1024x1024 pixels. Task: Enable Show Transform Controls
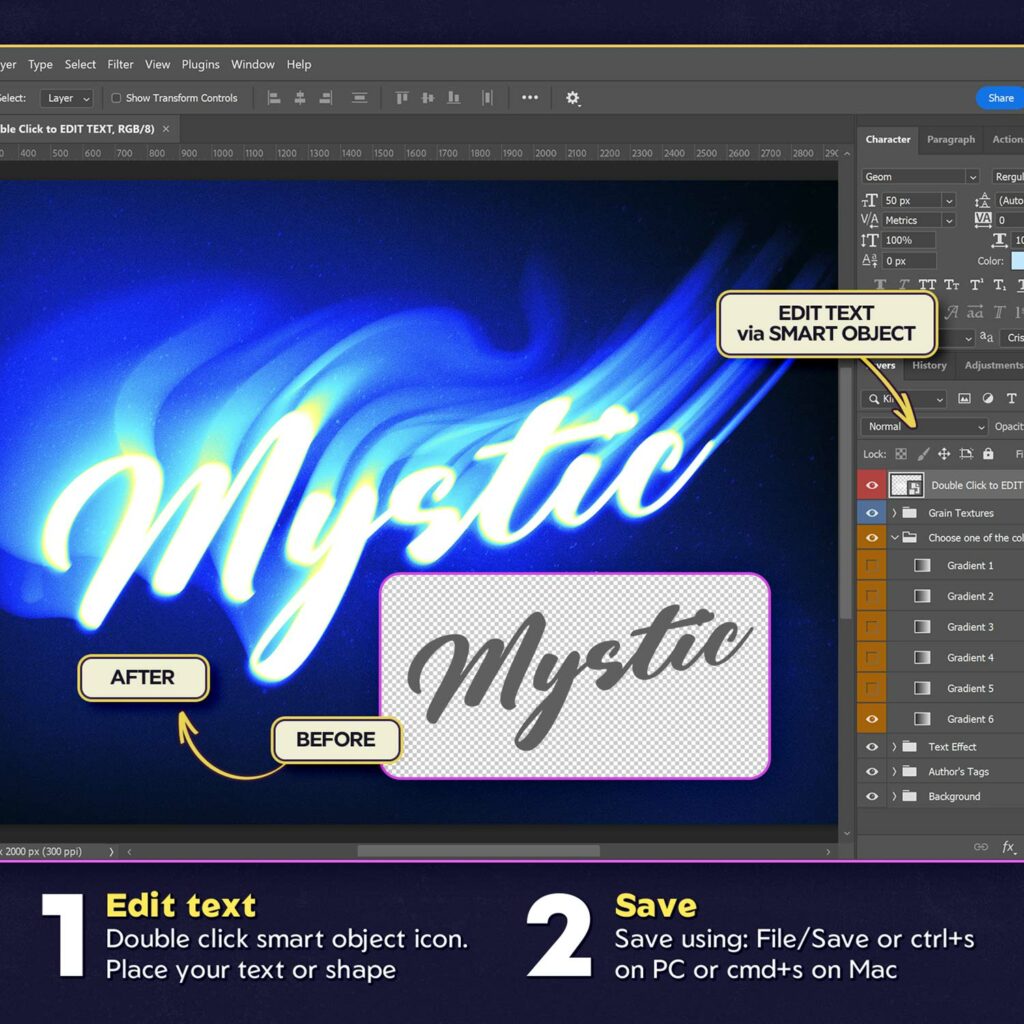(115, 98)
